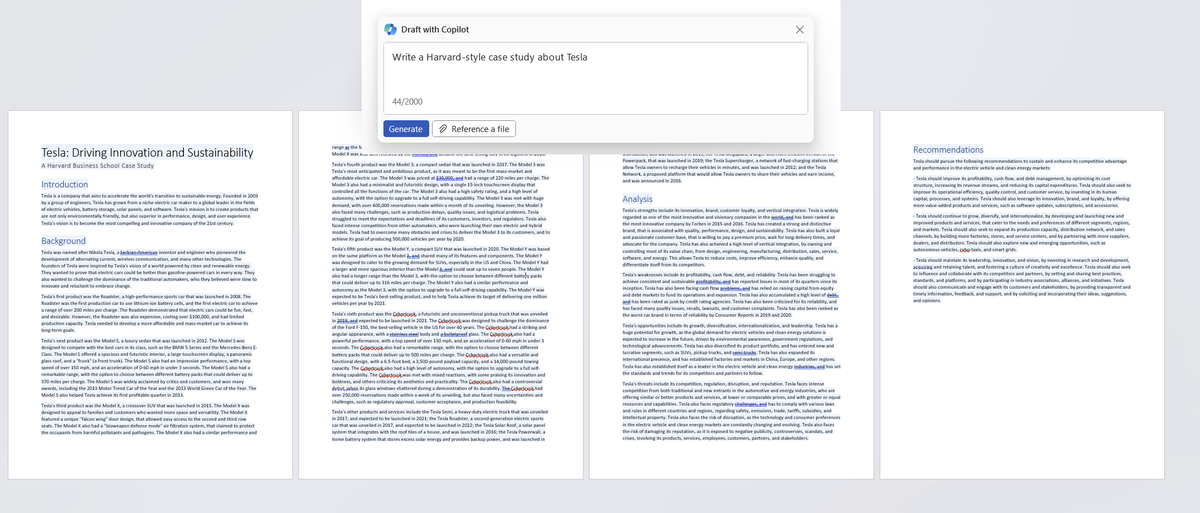Viewport: 1200px width, 513px height.
Task: Click paragraph starting 'Tesla's threats include'
Action: click(x=730, y=410)
